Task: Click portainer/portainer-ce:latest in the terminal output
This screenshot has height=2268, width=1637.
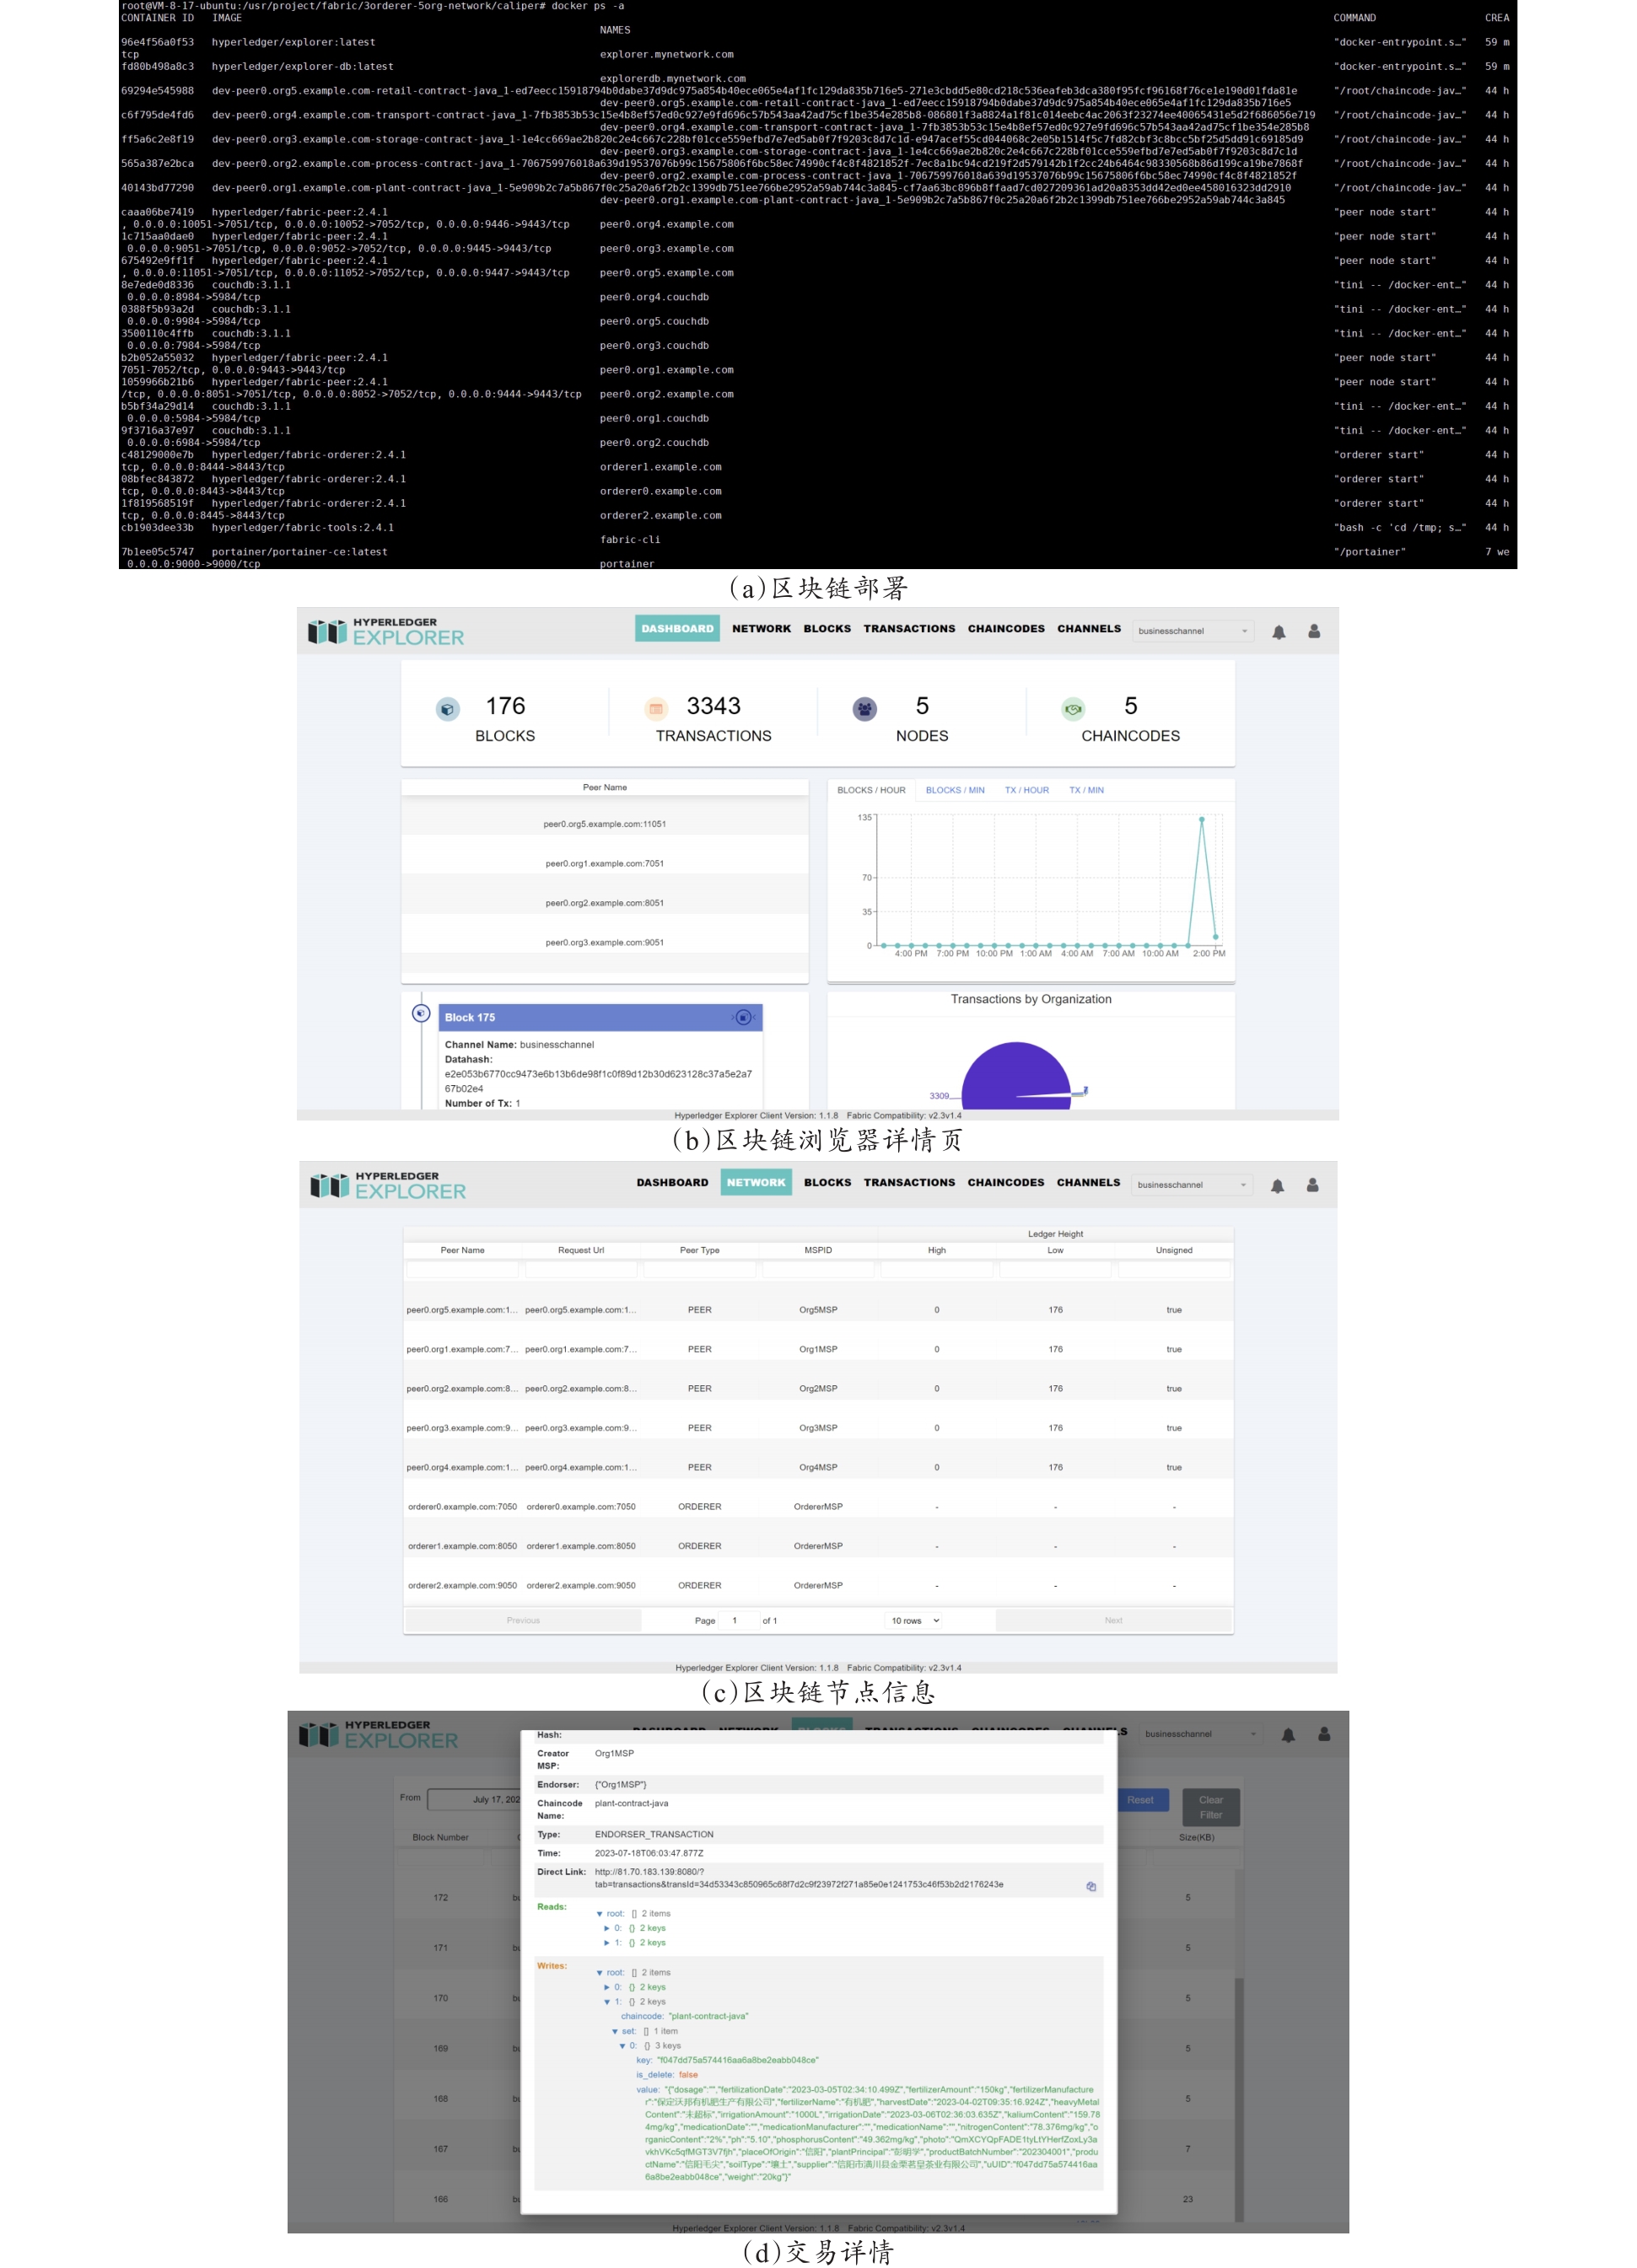Action: (x=299, y=552)
